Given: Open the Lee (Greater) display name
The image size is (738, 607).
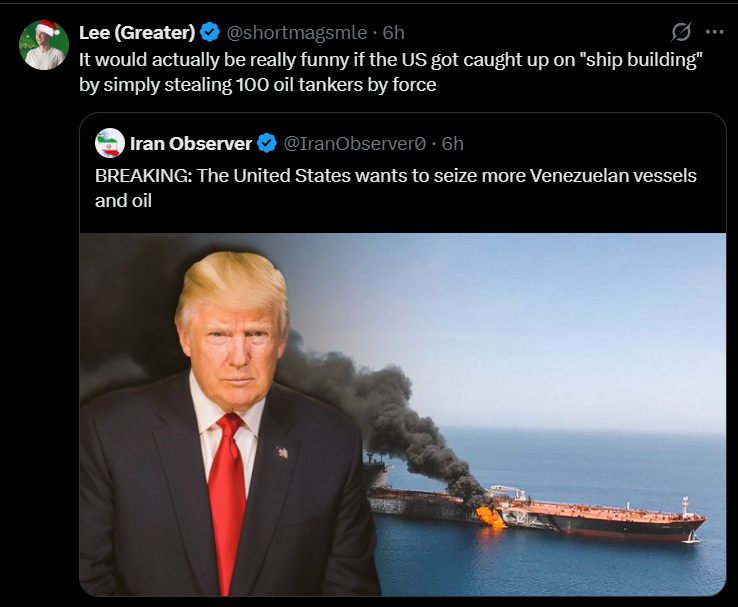Looking at the screenshot, I should [x=137, y=32].
